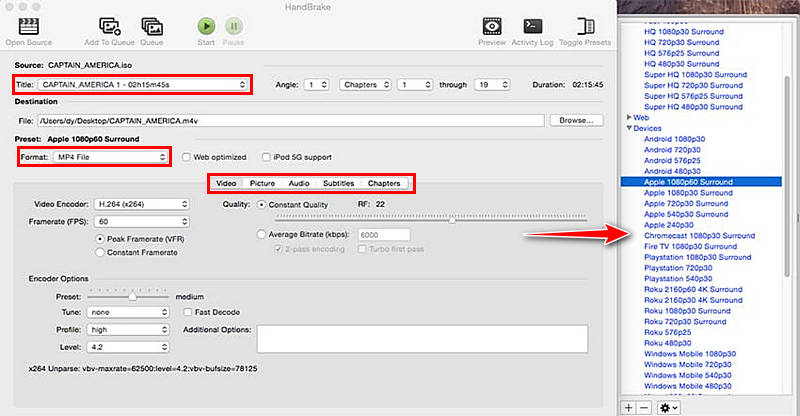Open the end chapter dropdown showing 19

click(492, 85)
